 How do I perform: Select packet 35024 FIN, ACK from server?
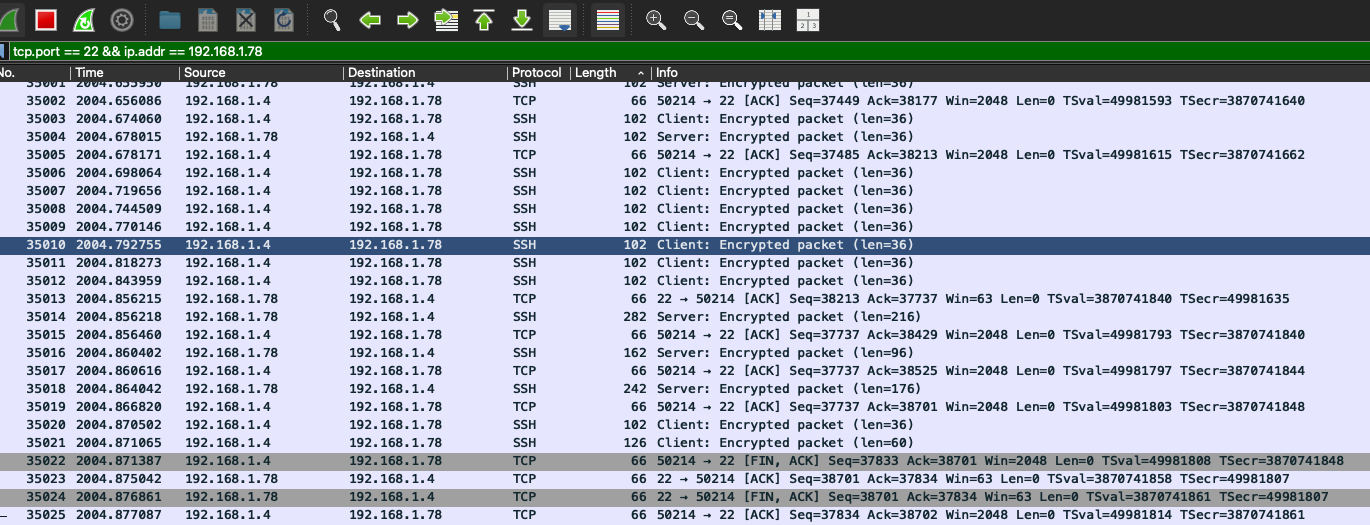pos(685,497)
